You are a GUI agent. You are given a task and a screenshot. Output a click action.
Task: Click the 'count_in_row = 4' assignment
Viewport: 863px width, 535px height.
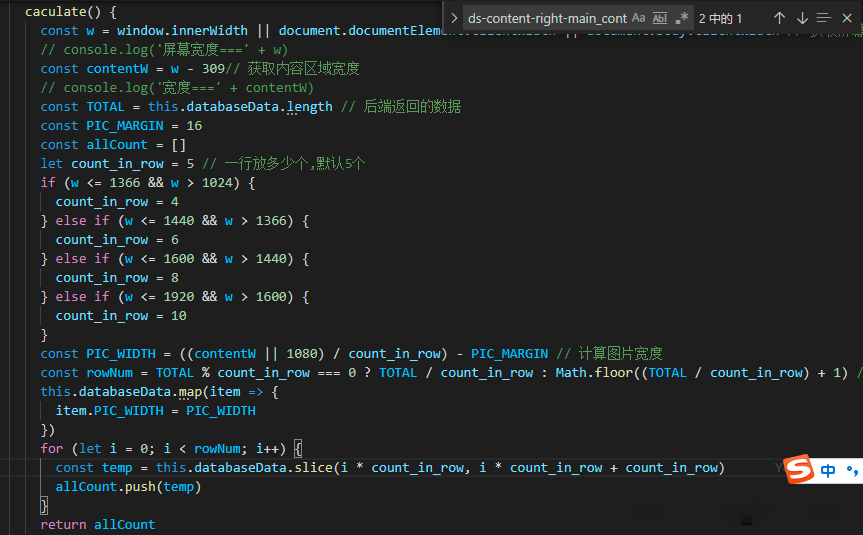click(117, 202)
